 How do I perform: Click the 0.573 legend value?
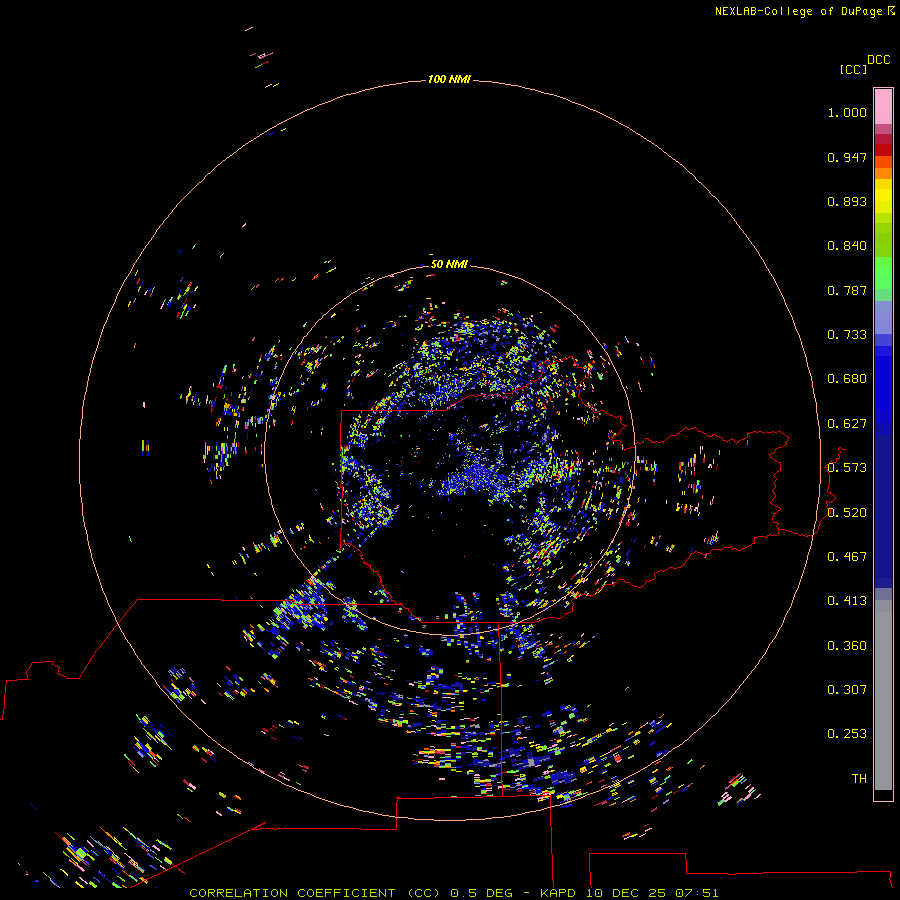(847, 468)
